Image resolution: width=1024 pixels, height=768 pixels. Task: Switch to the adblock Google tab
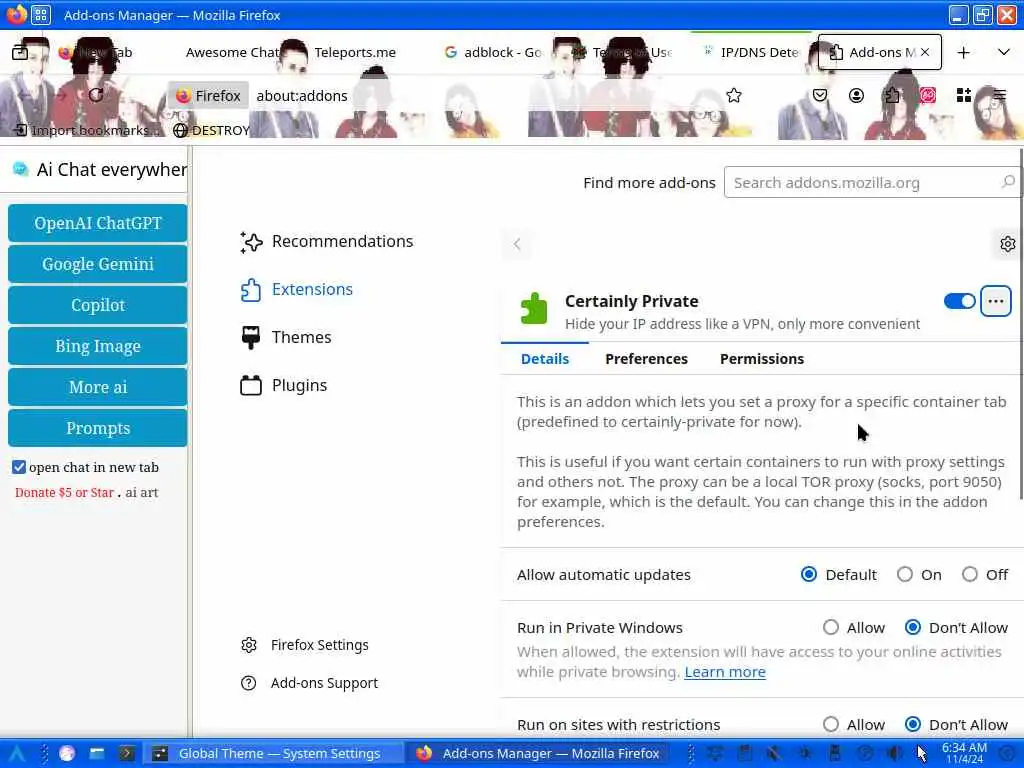click(x=492, y=52)
